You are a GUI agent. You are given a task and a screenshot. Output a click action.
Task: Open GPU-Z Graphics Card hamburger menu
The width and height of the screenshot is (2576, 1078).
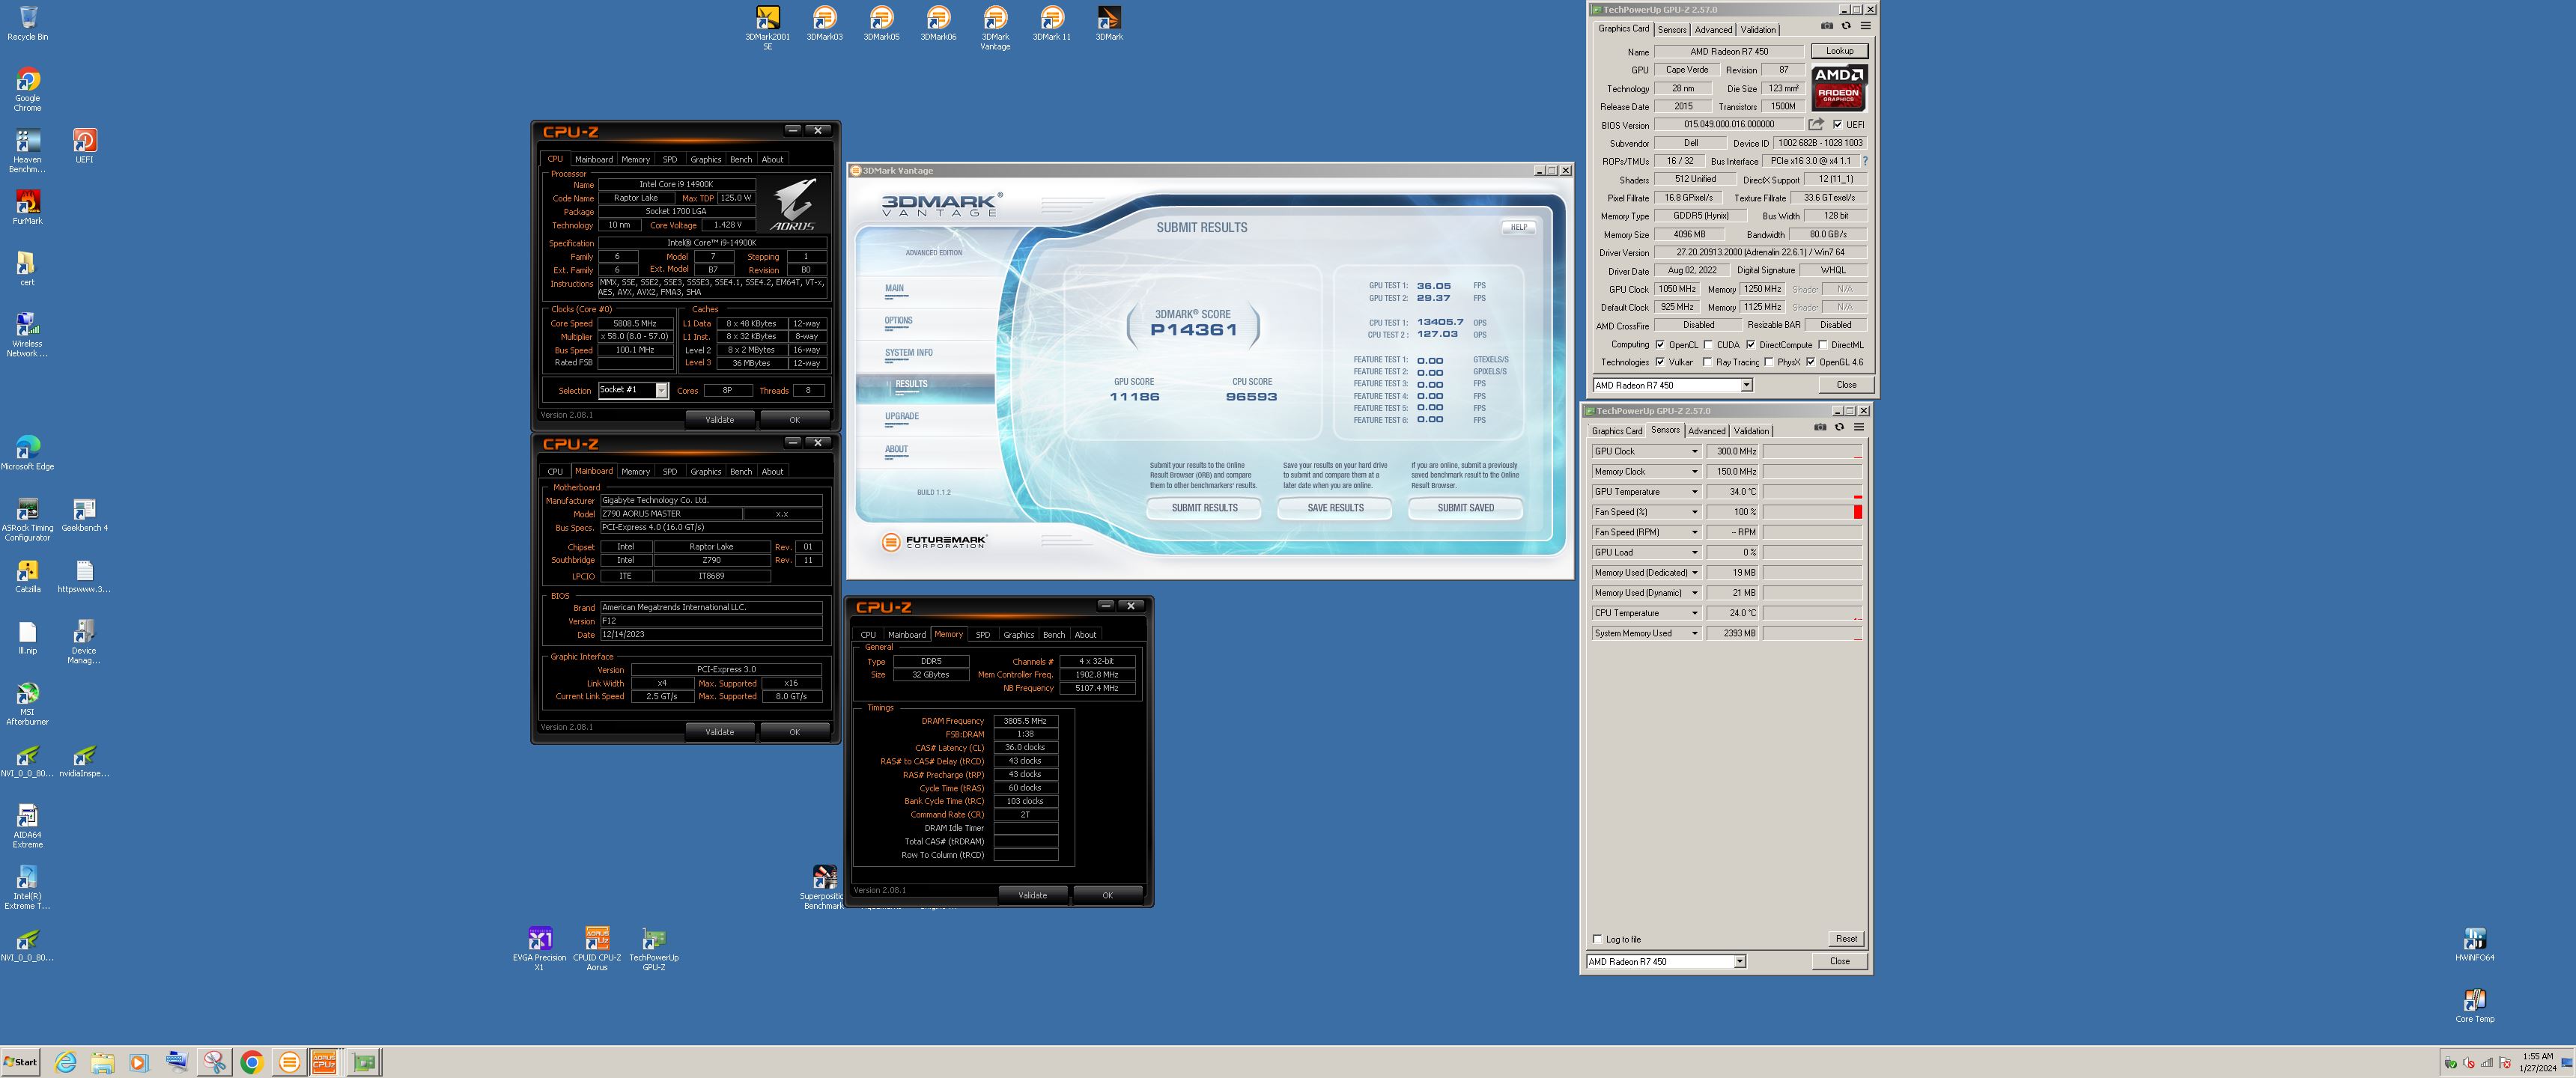(x=1865, y=26)
